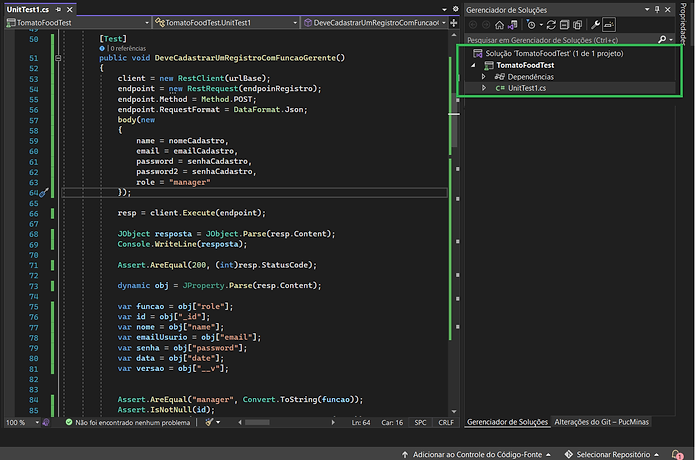The image size is (695, 460).
Task: Open the 100 % zoom dropdown
Action: point(37,422)
